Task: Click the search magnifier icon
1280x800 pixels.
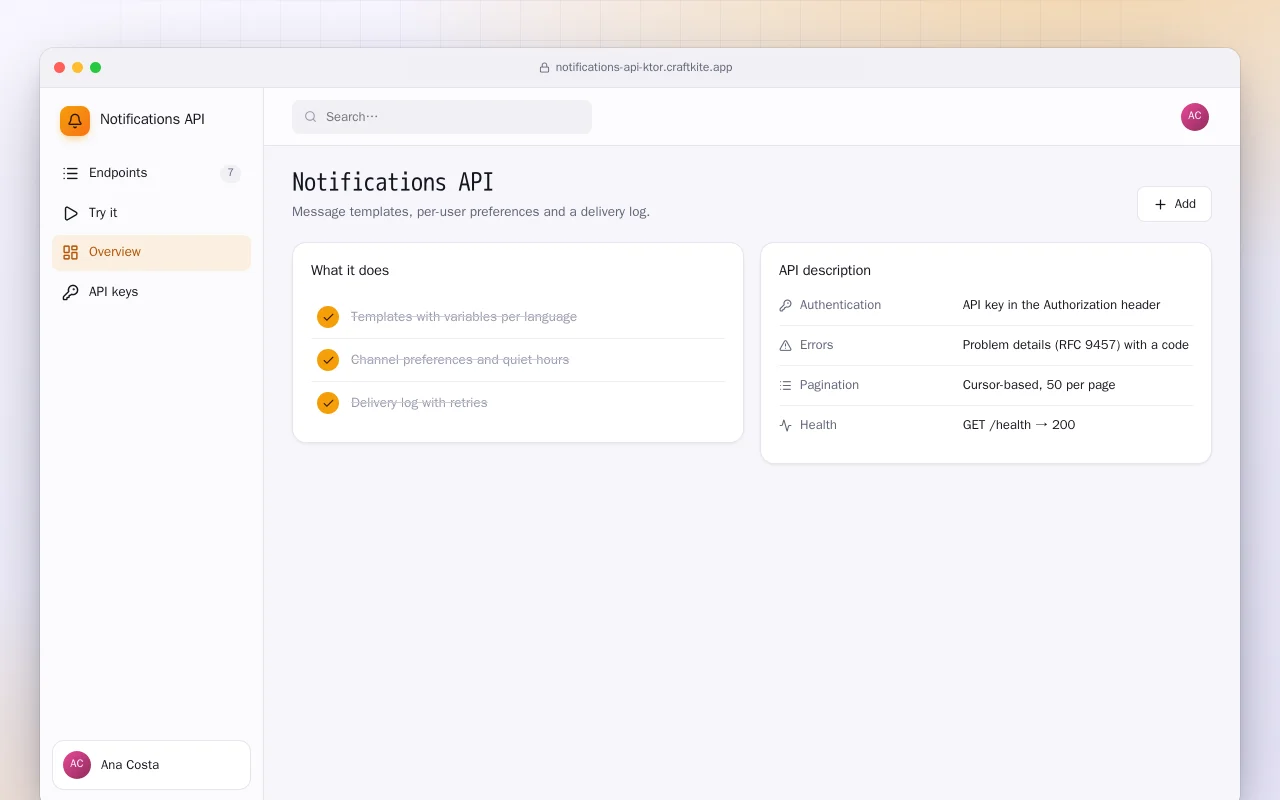Action: coord(310,117)
